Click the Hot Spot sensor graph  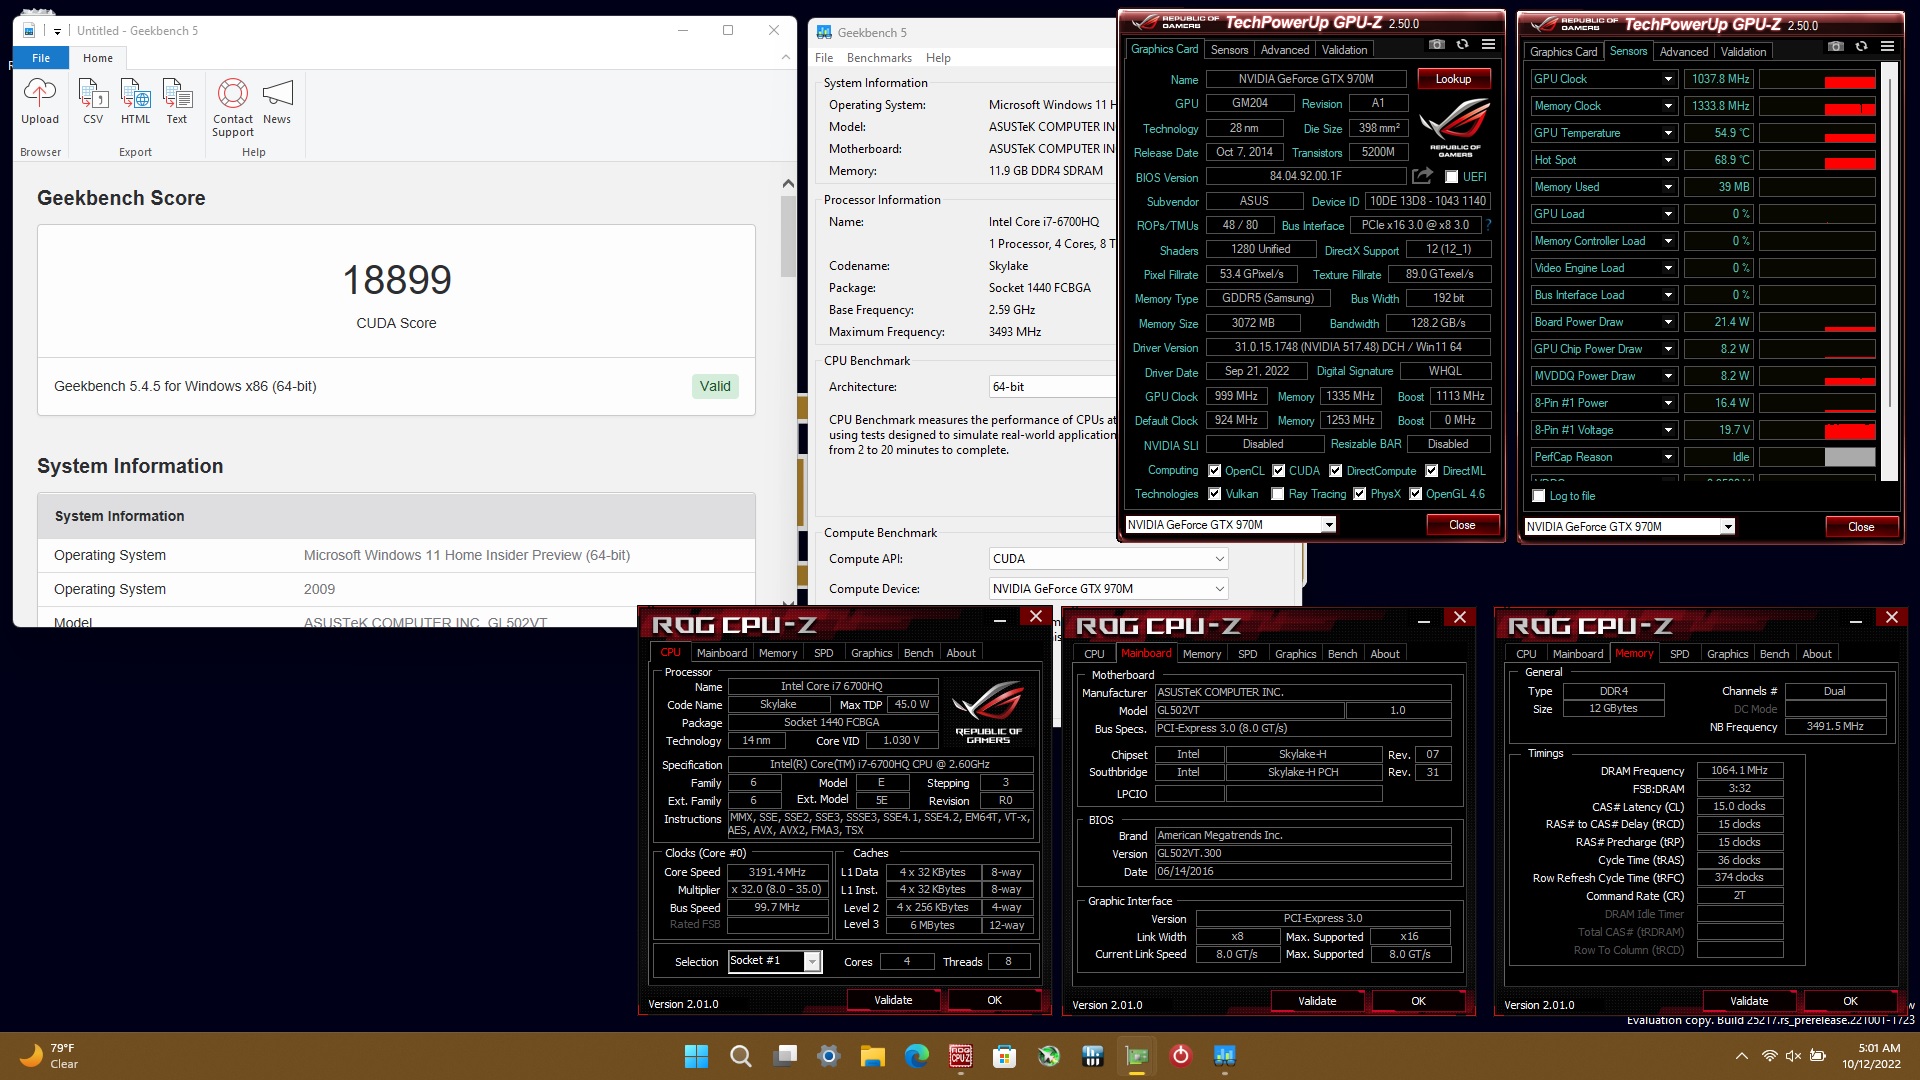point(1817,160)
